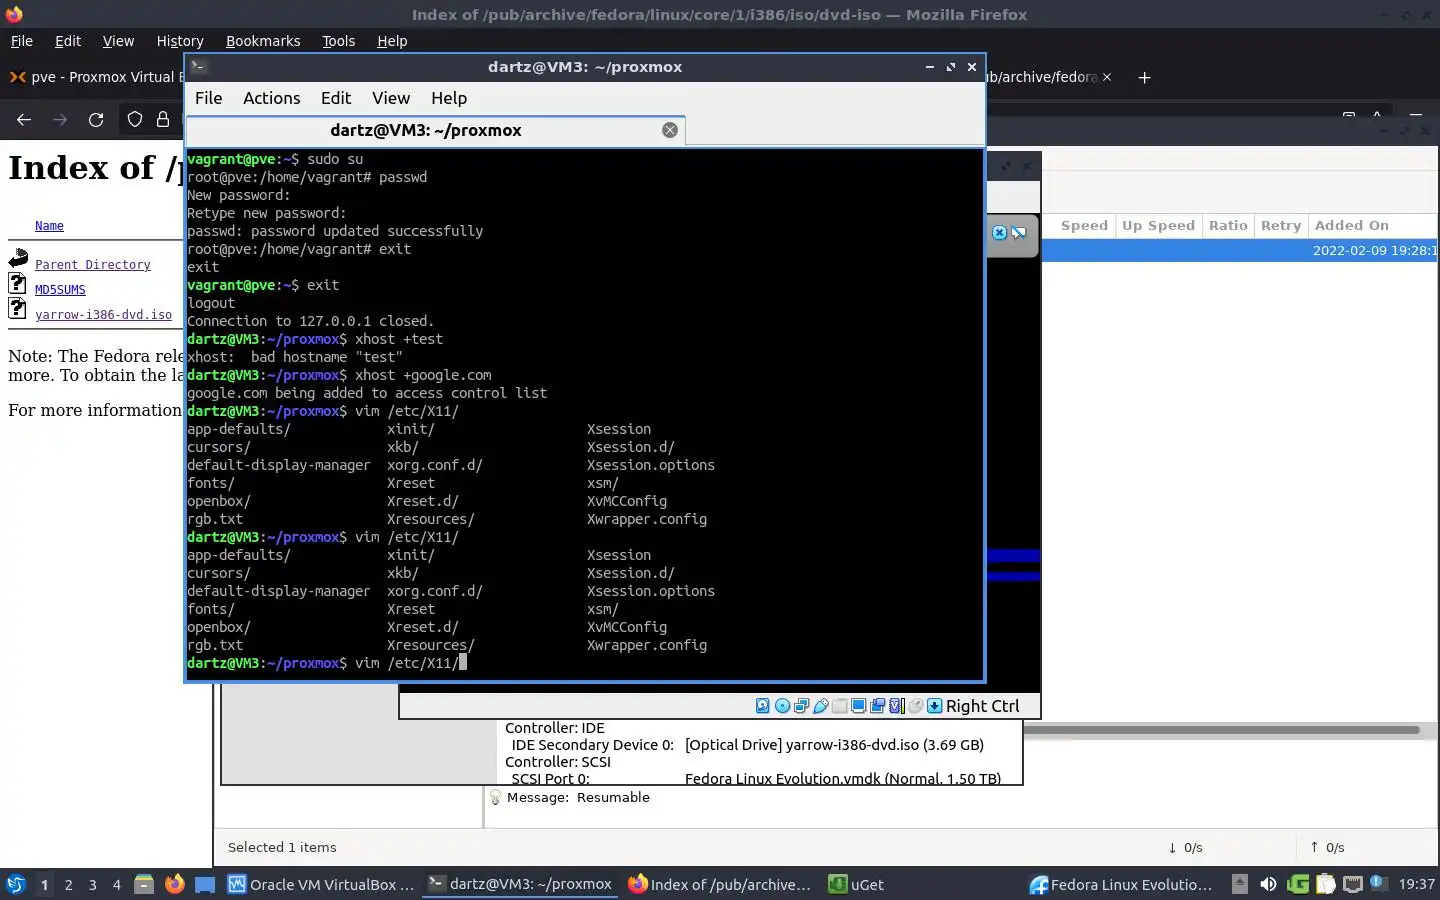The height and width of the screenshot is (900, 1440).
Task: Click the VM USB devices status icon
Action: (x=821, y=706)
